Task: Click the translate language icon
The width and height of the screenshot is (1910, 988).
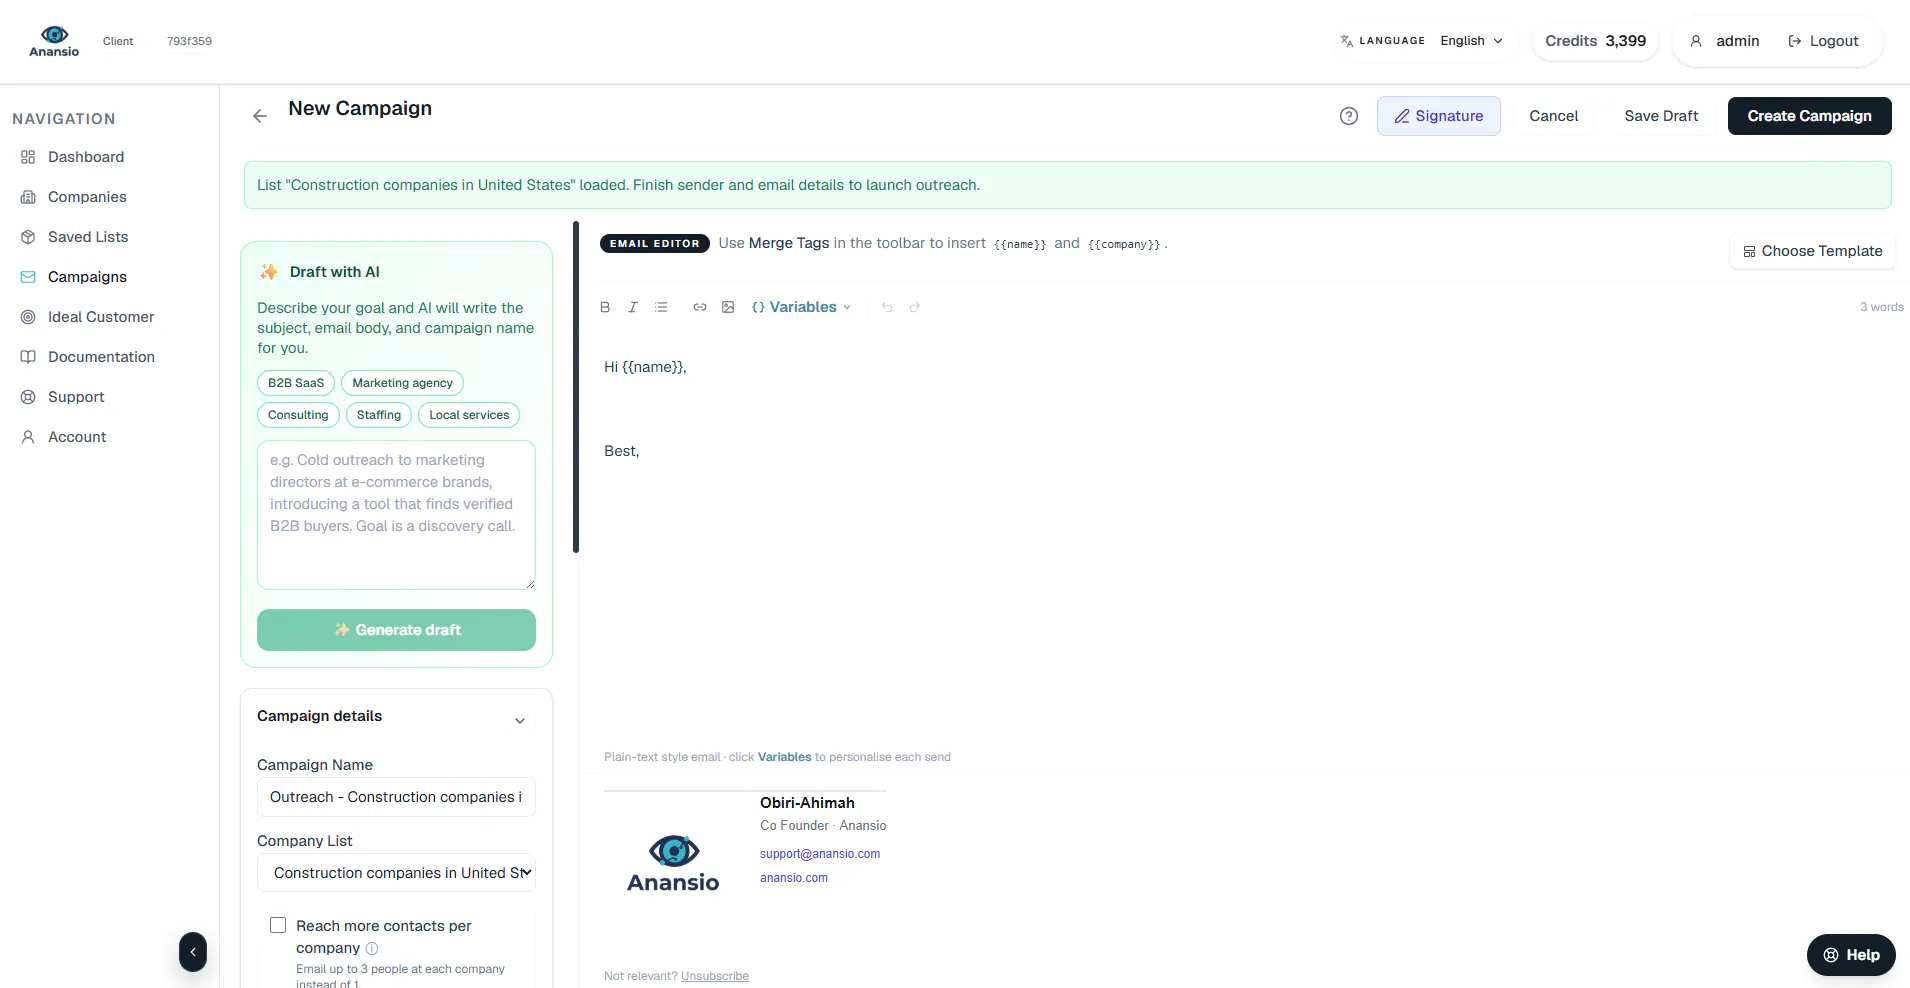Action: tap(1347, 41)
